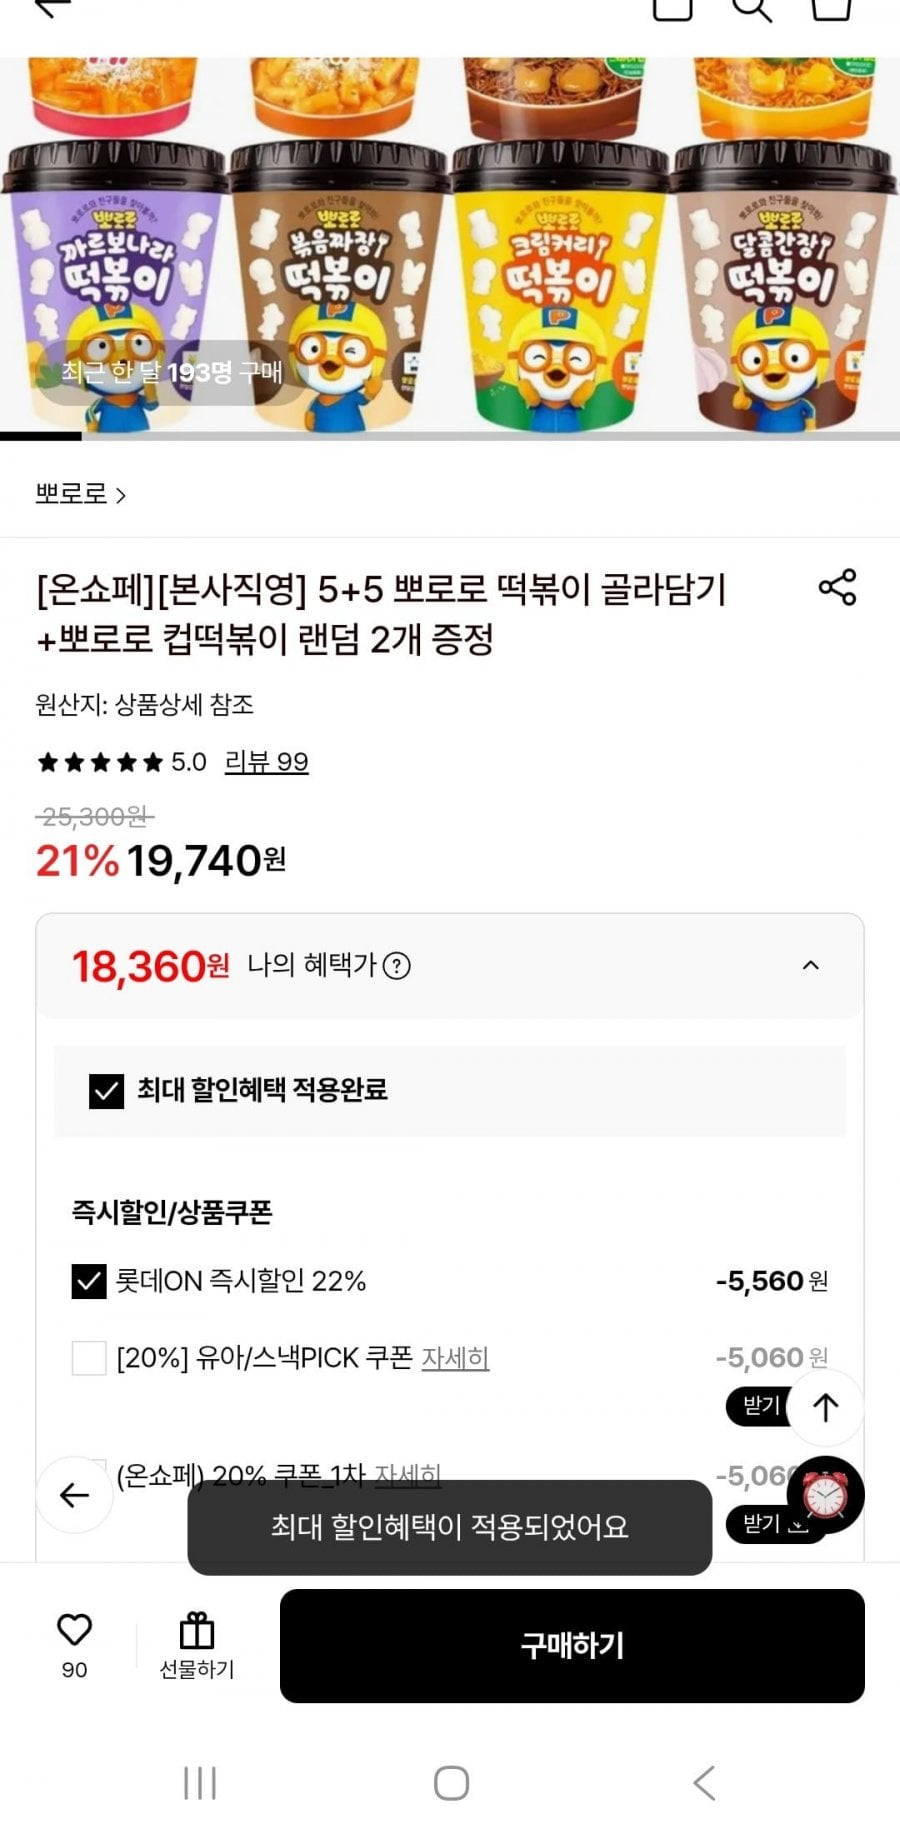The image size is (900, 1834).
Task: Open the 뽀로로 brand category link
Action: click(80, 494)
